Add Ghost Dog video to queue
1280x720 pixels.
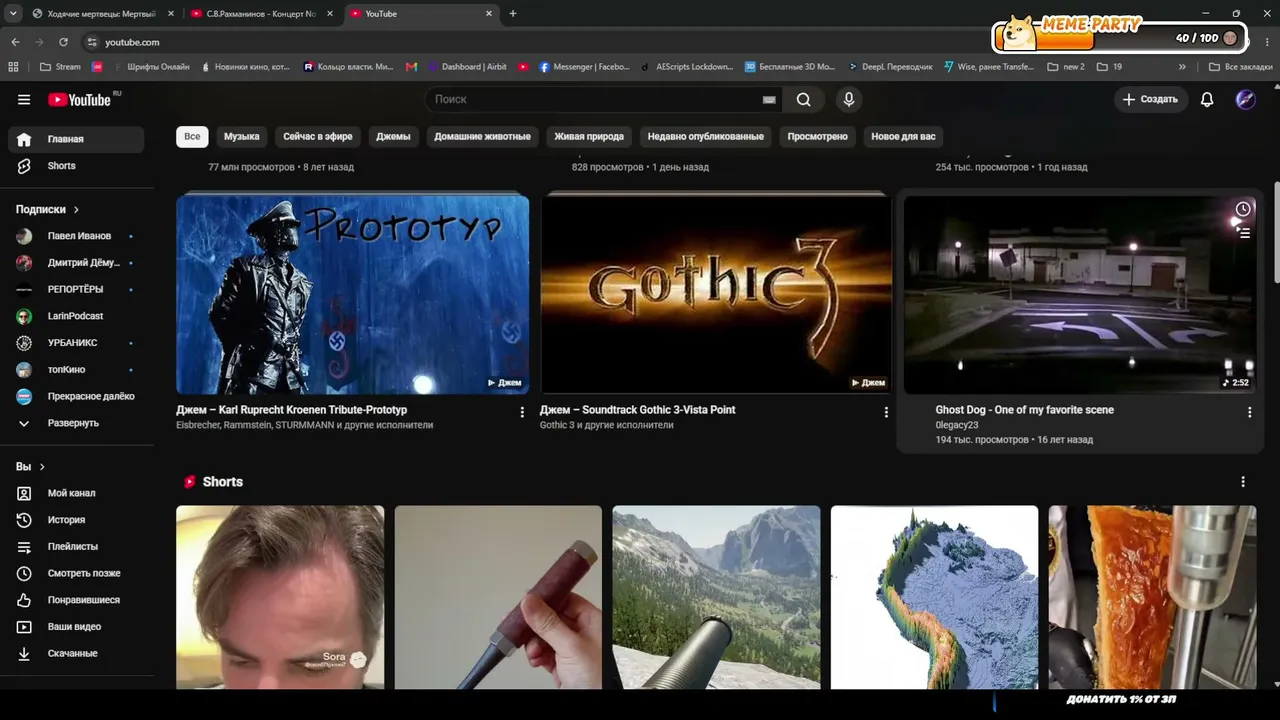1243,234
